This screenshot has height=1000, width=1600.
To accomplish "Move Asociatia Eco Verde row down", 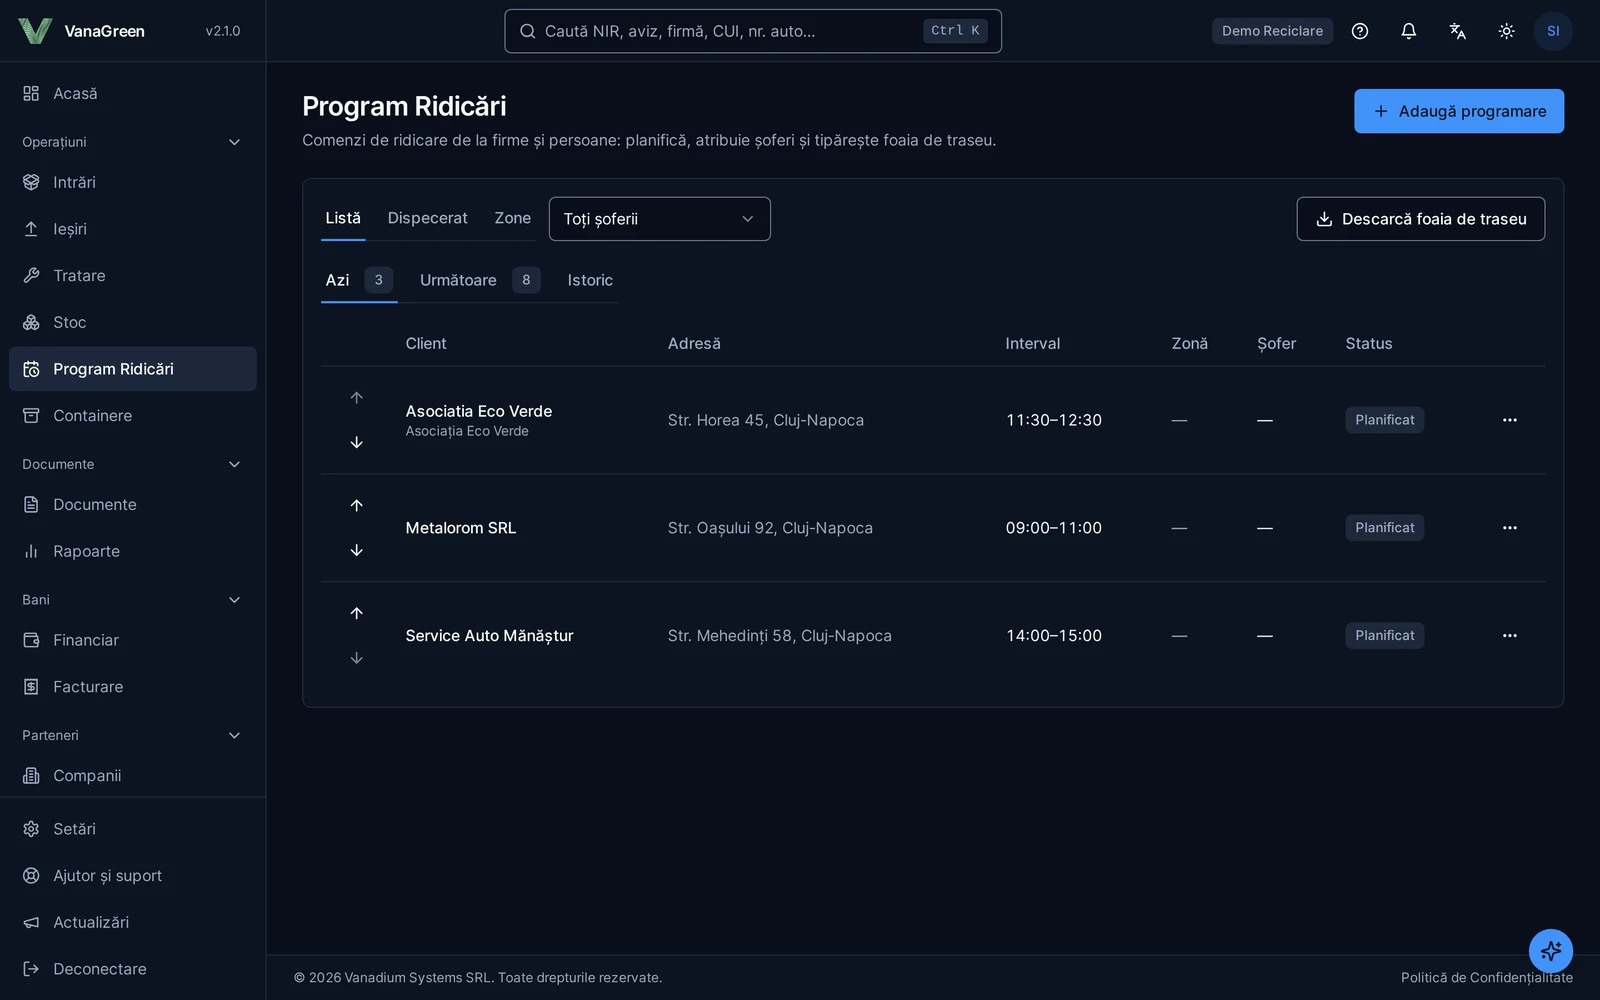I will click(357, 442).
